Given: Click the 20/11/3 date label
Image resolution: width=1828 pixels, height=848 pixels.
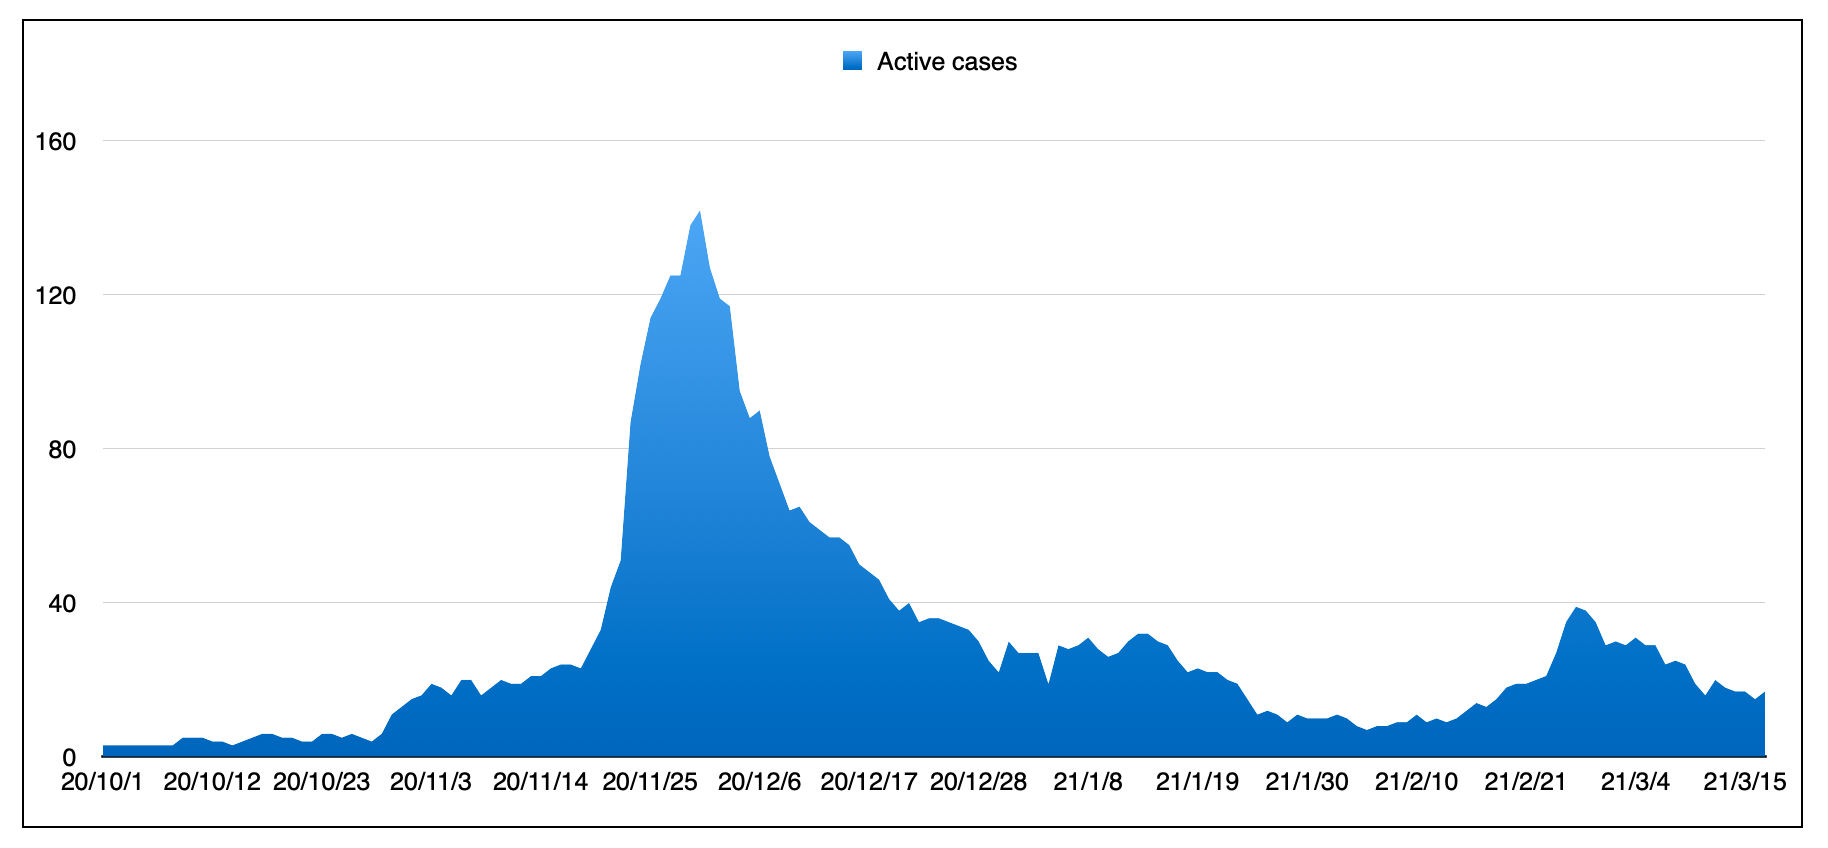Looking at the screenshot, I should [431, 782].
